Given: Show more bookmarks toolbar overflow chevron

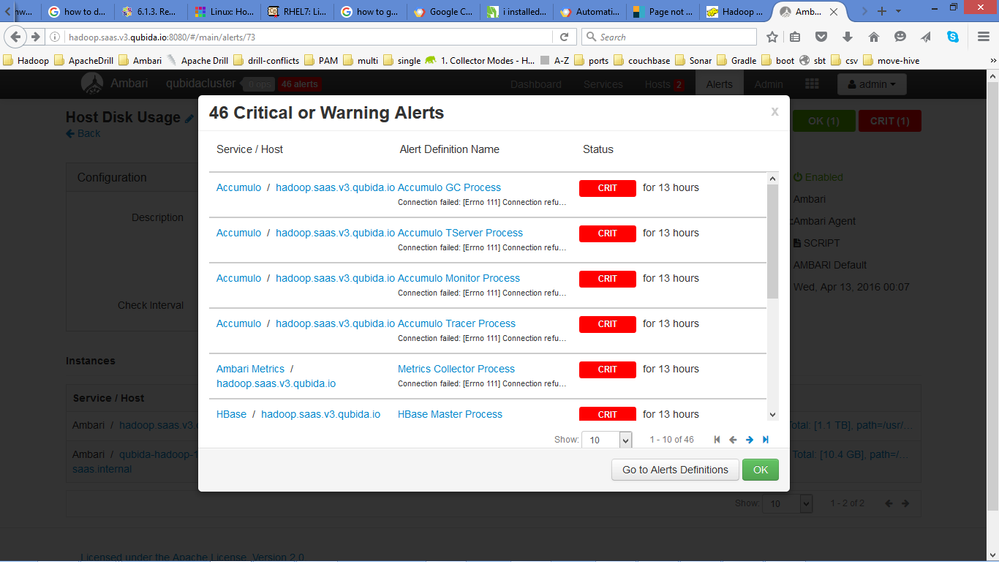Looking at the screenshot, I should (x=993, y=61).
